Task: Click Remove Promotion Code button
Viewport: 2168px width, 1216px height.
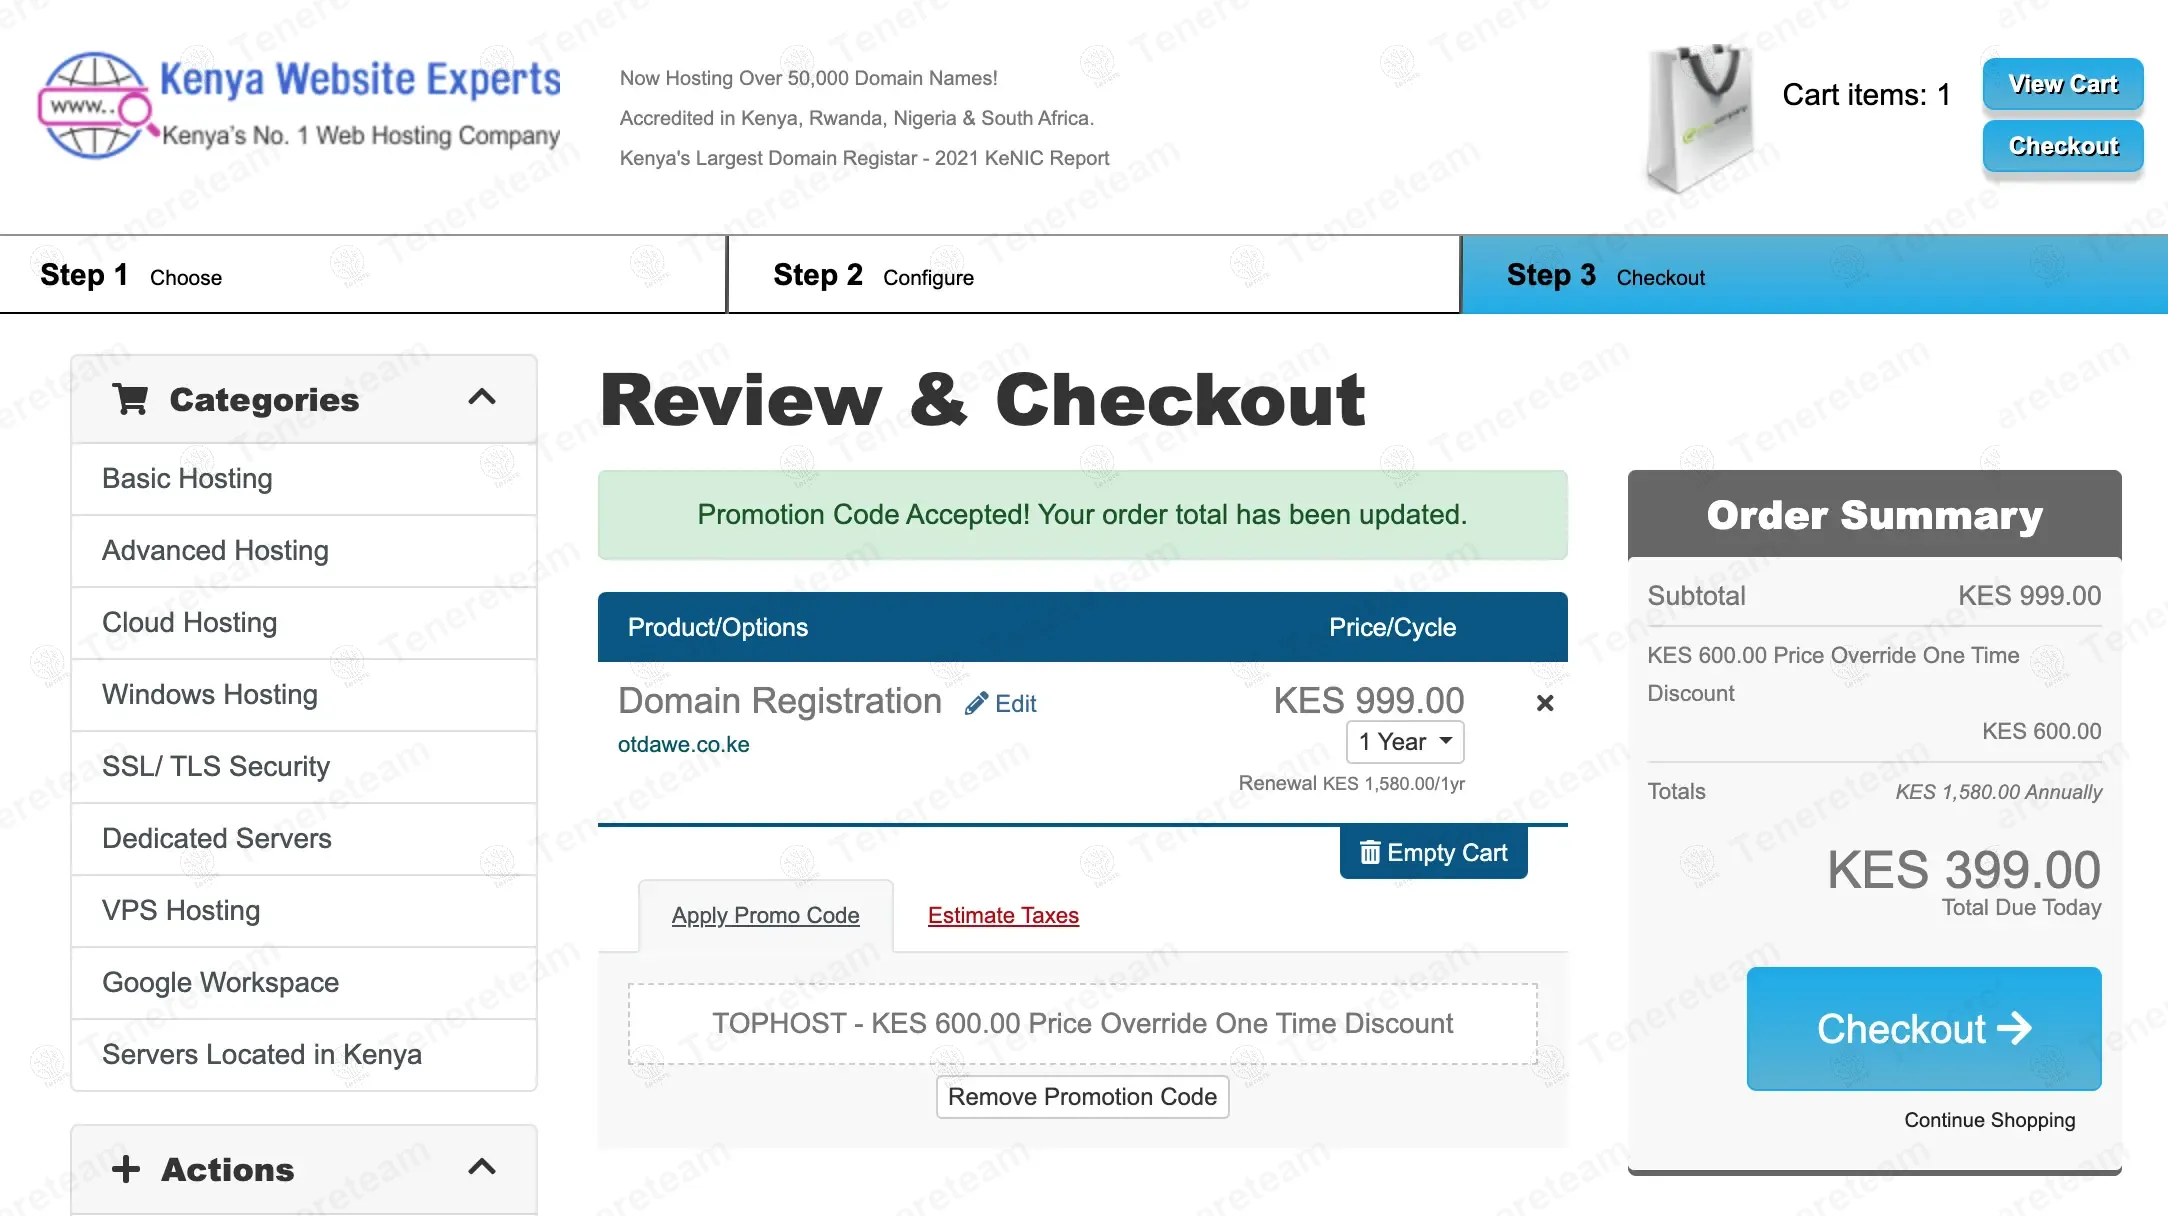Action: click(1082, 1097)
